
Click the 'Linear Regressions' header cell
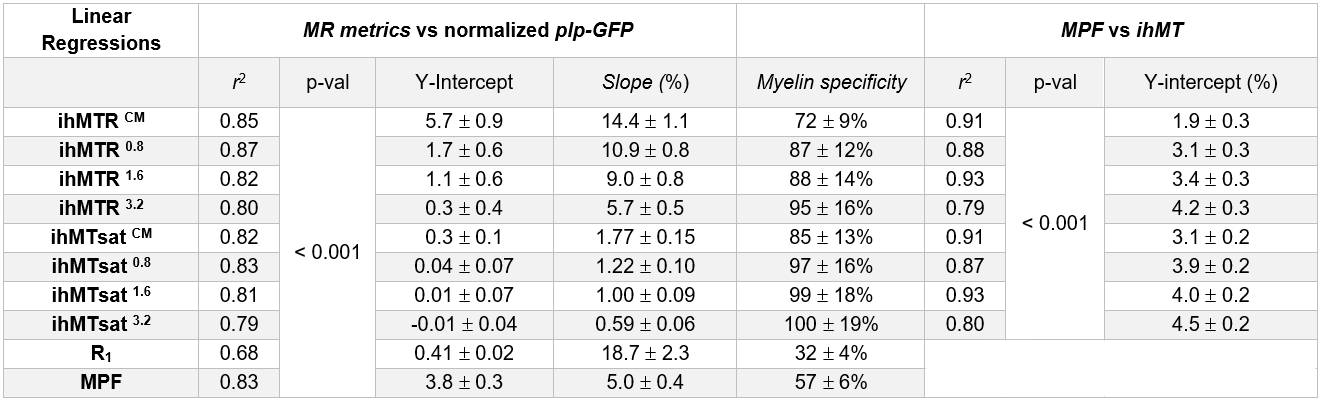click(x=98, y=30)
